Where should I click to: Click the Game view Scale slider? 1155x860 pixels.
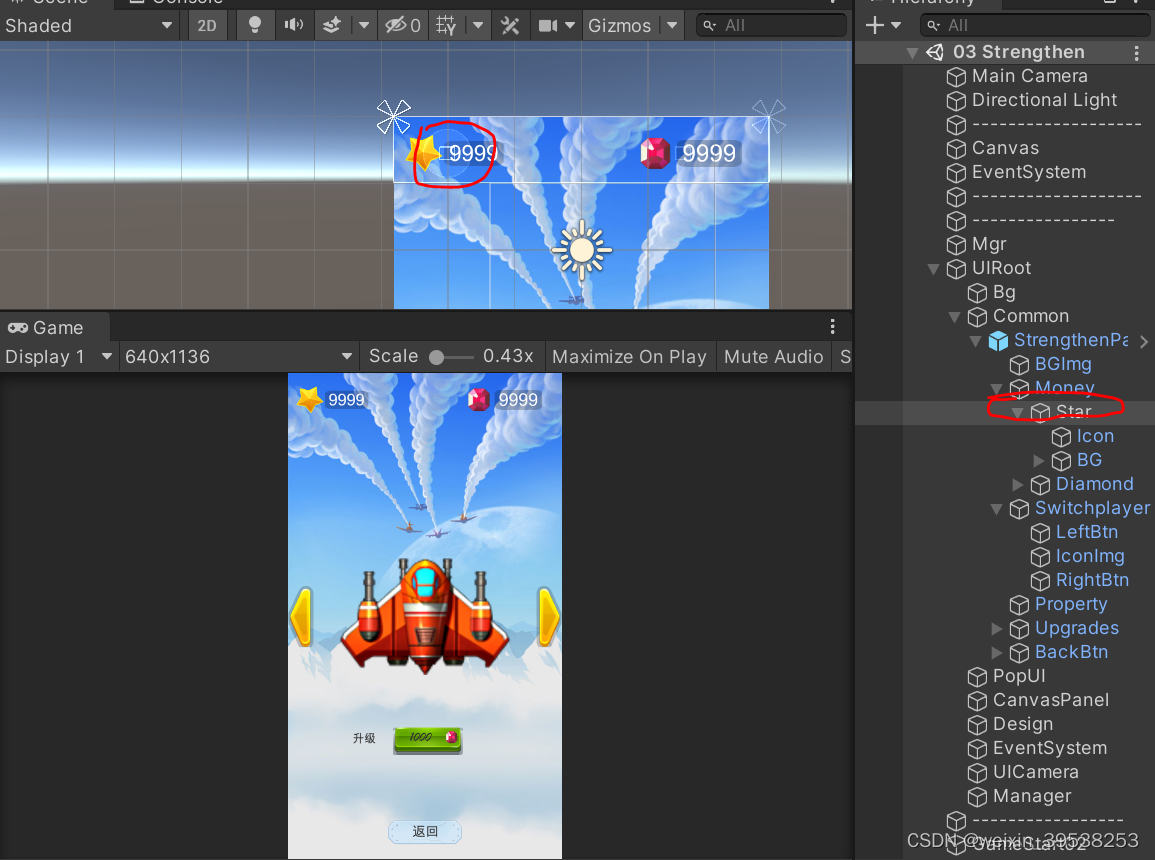pyautogui.click(x=452, y=358)
